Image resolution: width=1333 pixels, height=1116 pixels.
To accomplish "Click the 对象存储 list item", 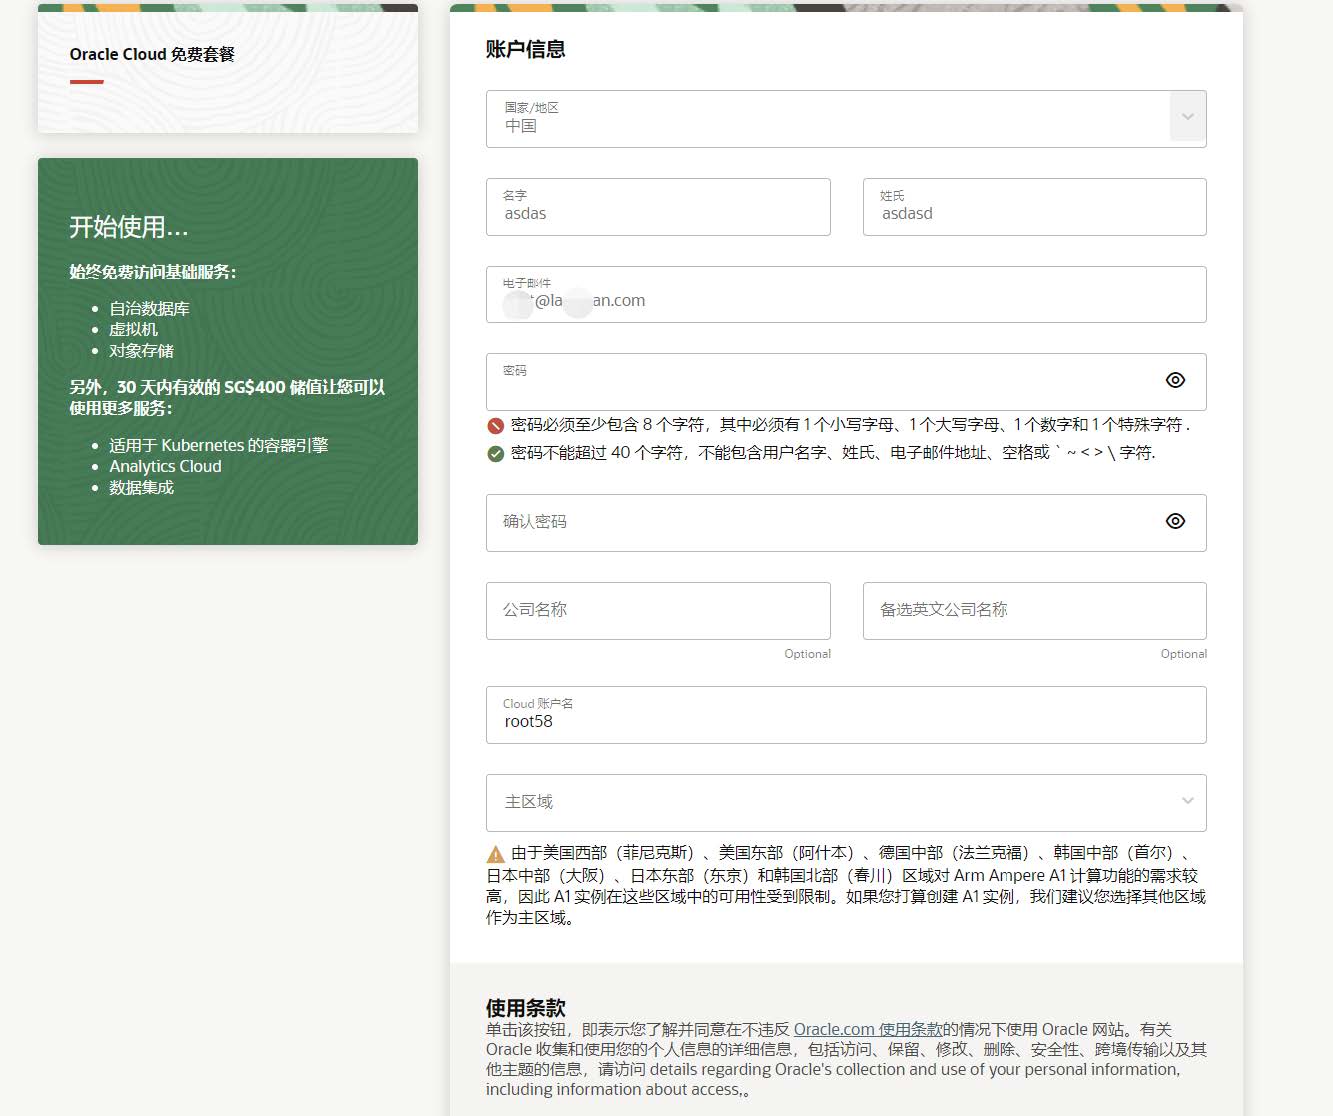I will tap(141, 351).
